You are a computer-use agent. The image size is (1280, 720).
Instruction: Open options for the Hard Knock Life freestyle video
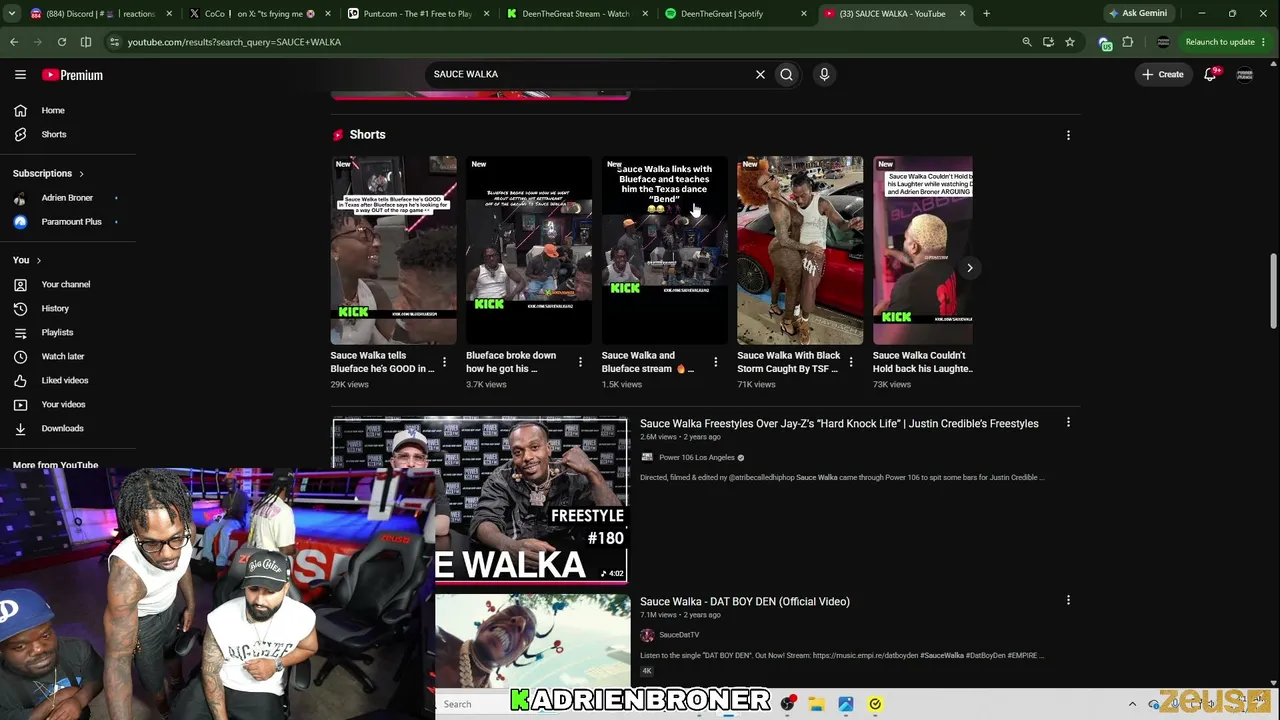1068,423
